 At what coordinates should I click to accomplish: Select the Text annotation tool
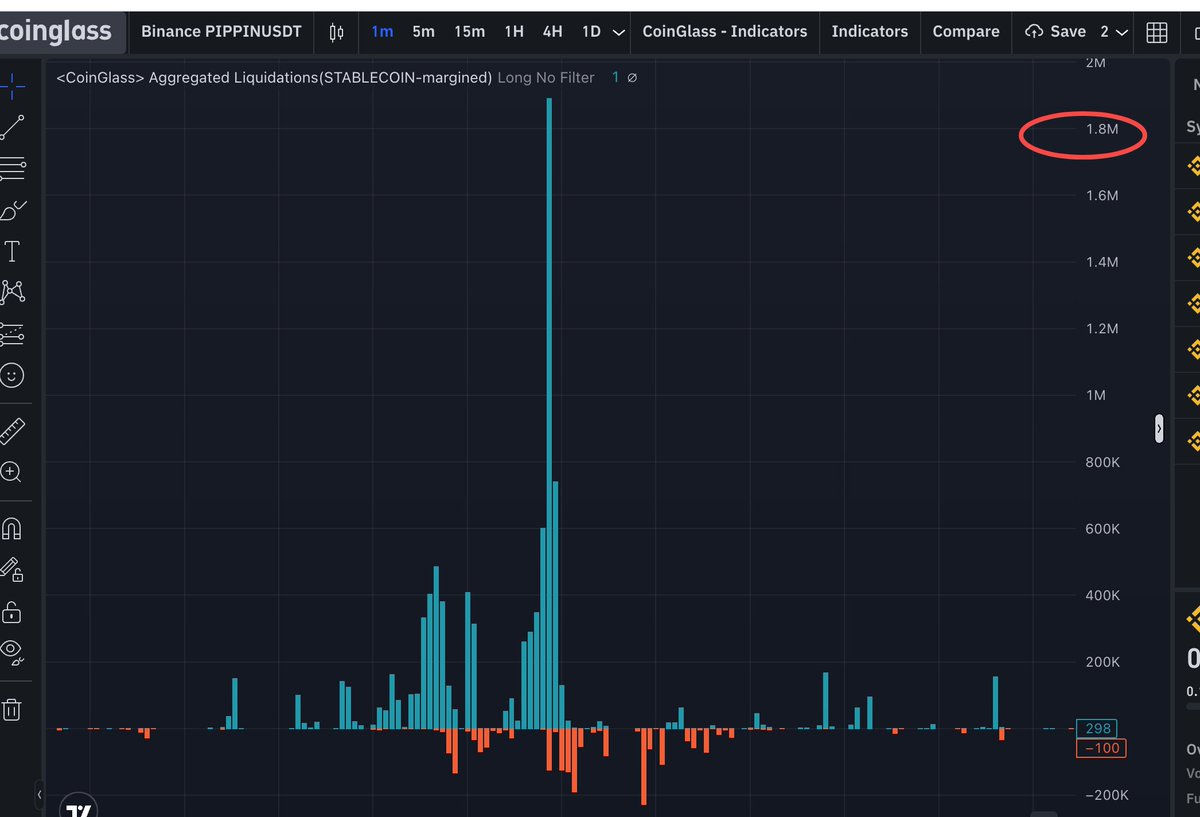(x=12, y=251)
